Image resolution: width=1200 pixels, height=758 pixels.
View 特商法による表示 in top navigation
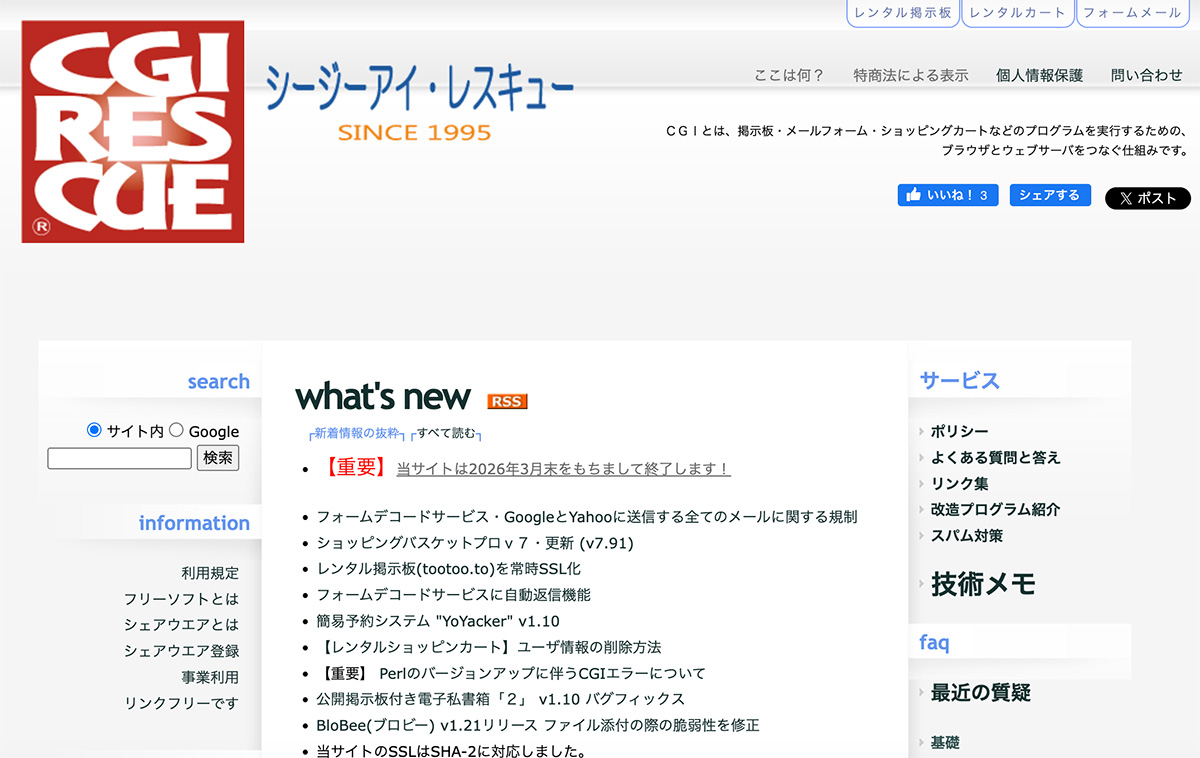tap(911, 74)
